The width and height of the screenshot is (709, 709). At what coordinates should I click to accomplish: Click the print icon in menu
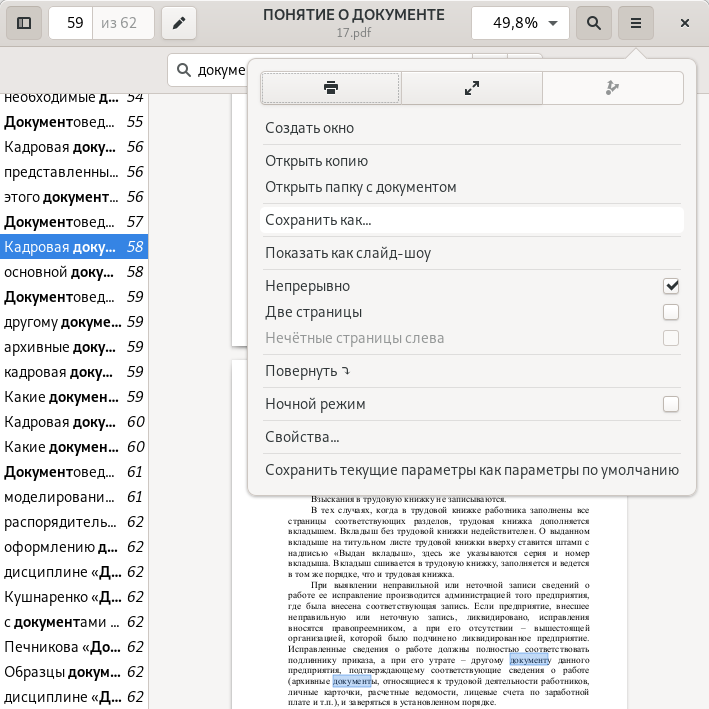[330, 88]
